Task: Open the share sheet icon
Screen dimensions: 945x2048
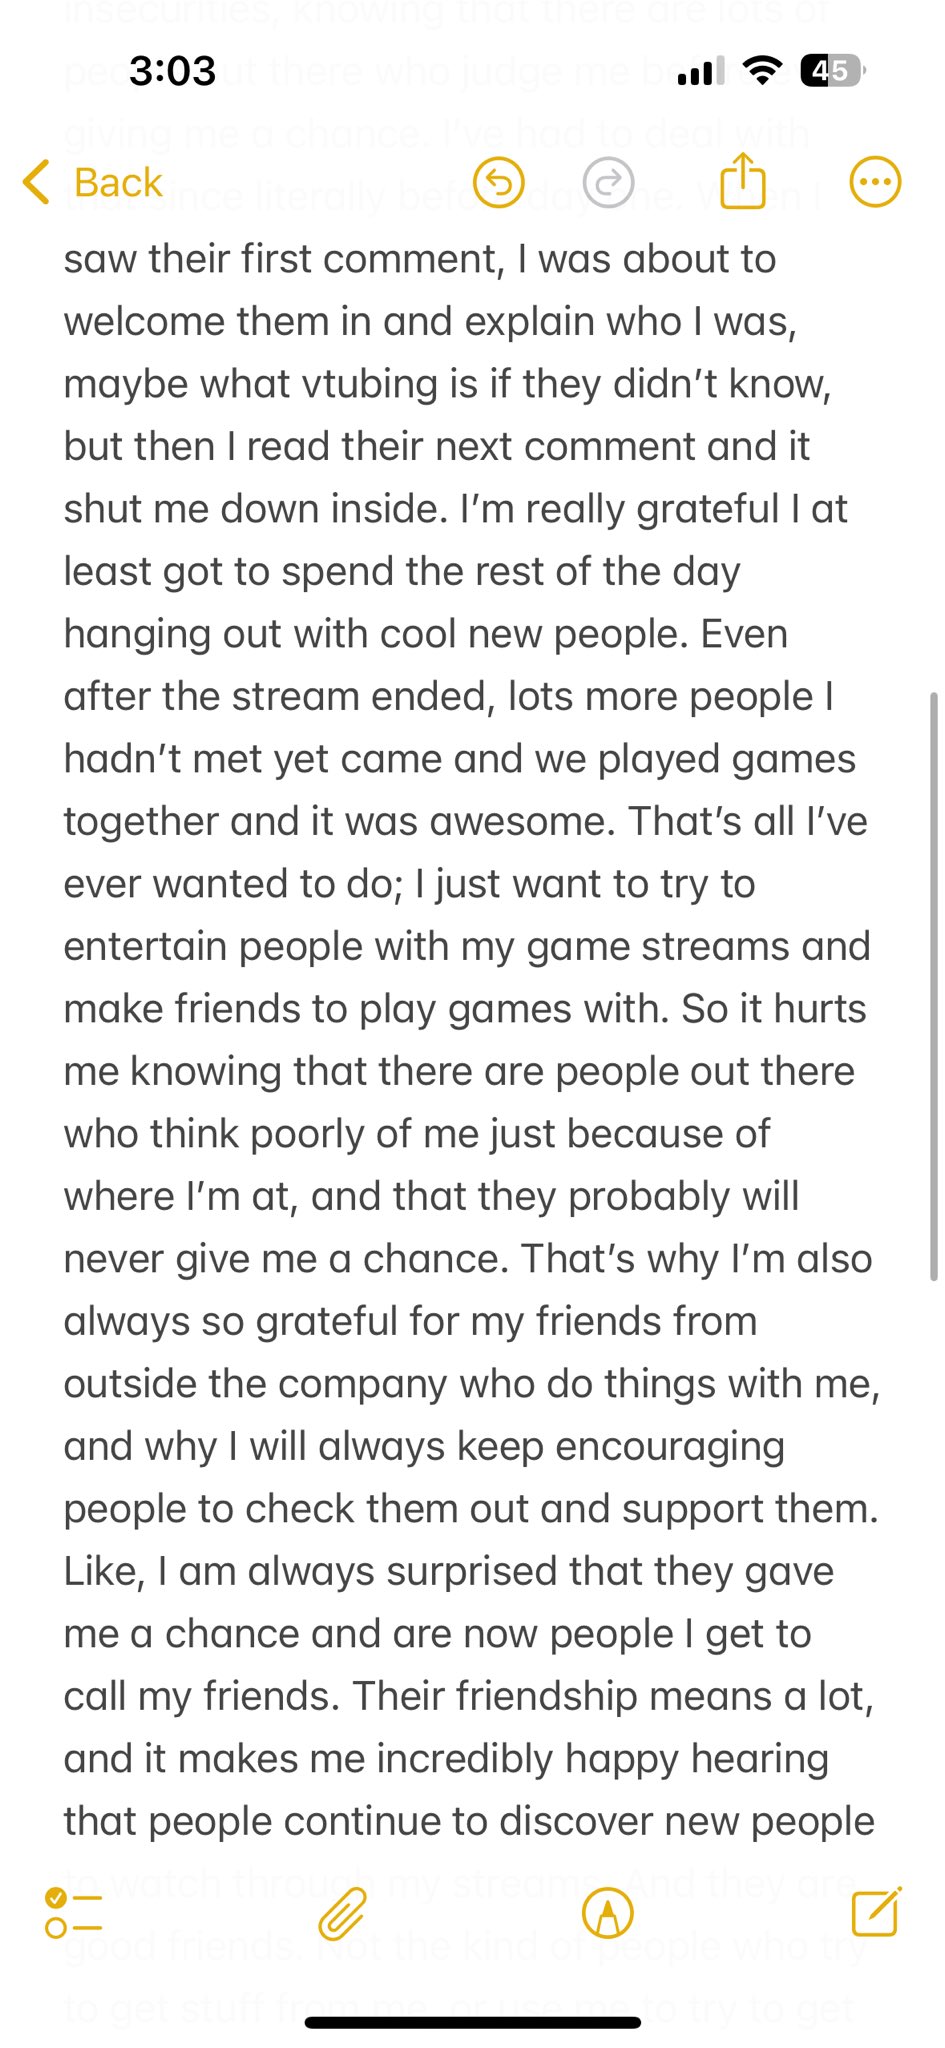Action: 743,181
